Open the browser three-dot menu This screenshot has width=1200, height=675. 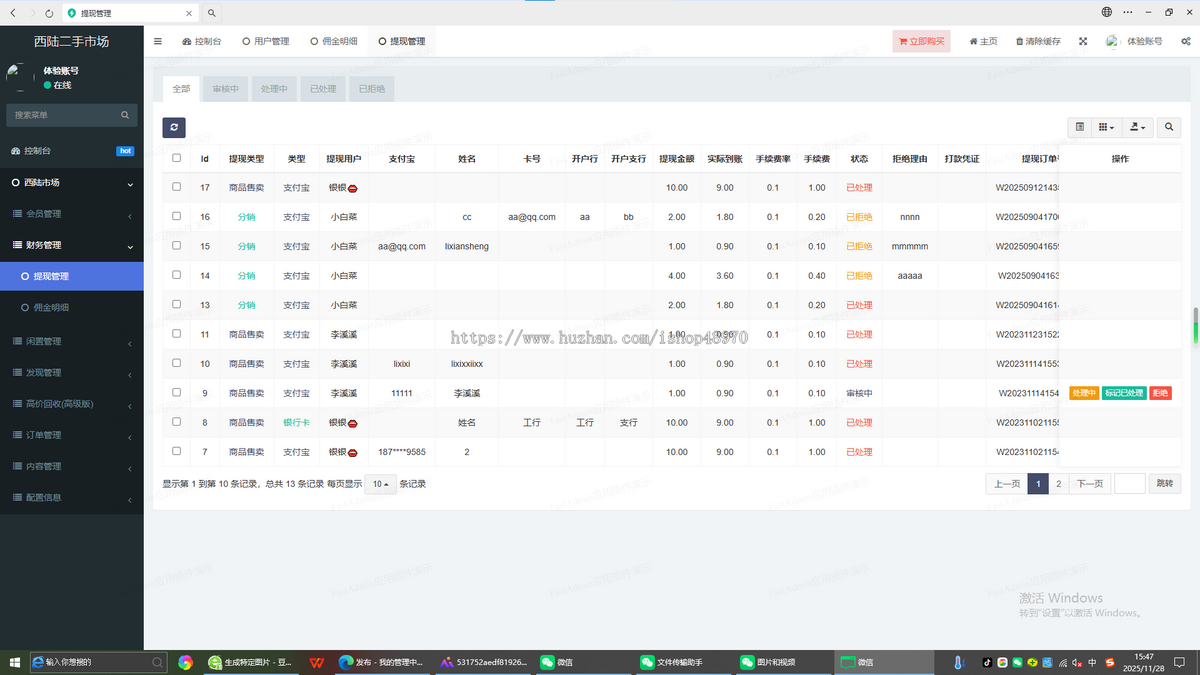pyautogui.click(x=1127, y=13)
